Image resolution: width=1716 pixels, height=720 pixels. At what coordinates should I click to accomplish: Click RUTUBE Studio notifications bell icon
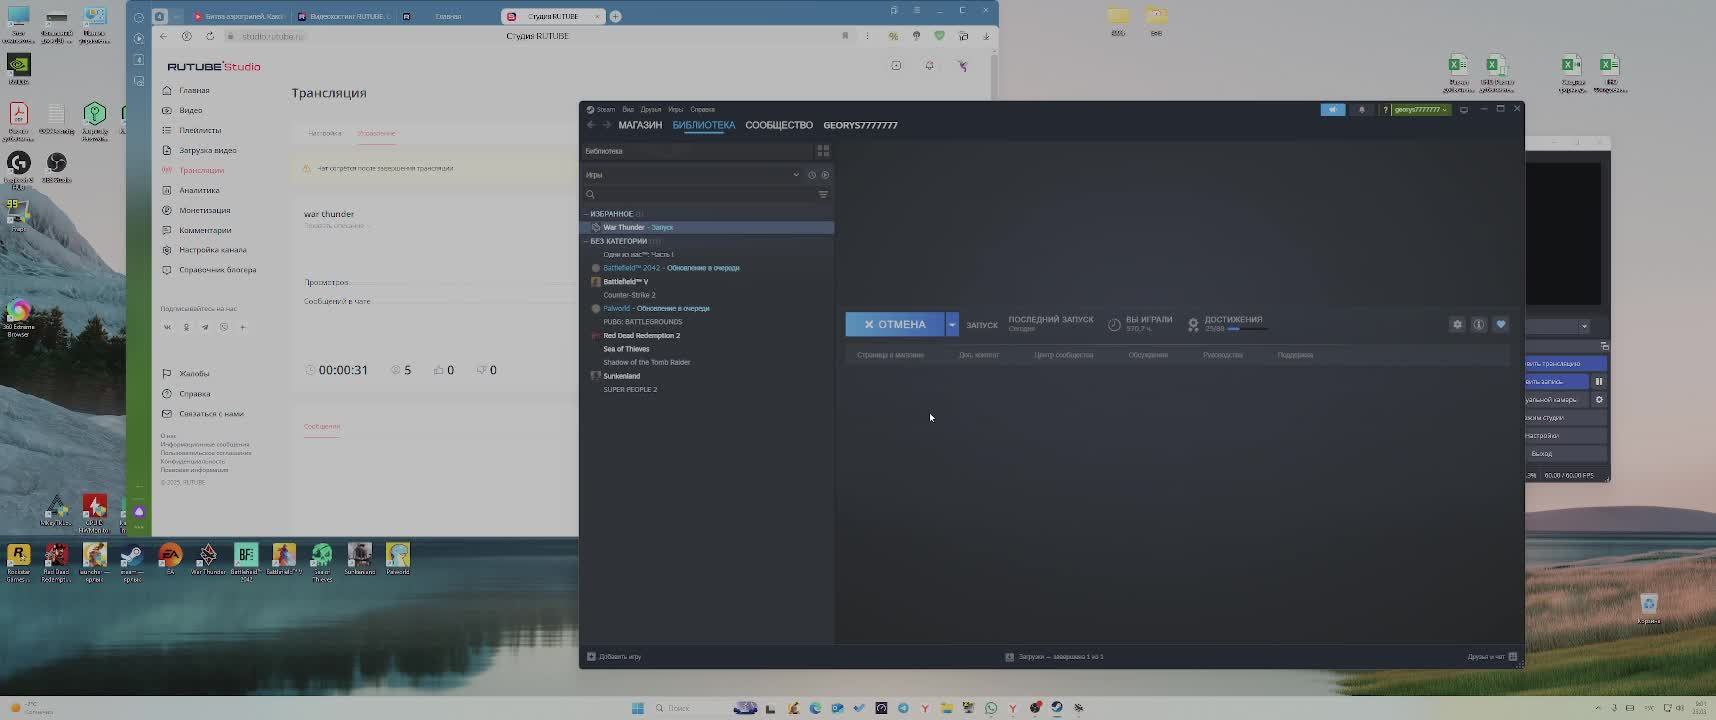[929, 66]
